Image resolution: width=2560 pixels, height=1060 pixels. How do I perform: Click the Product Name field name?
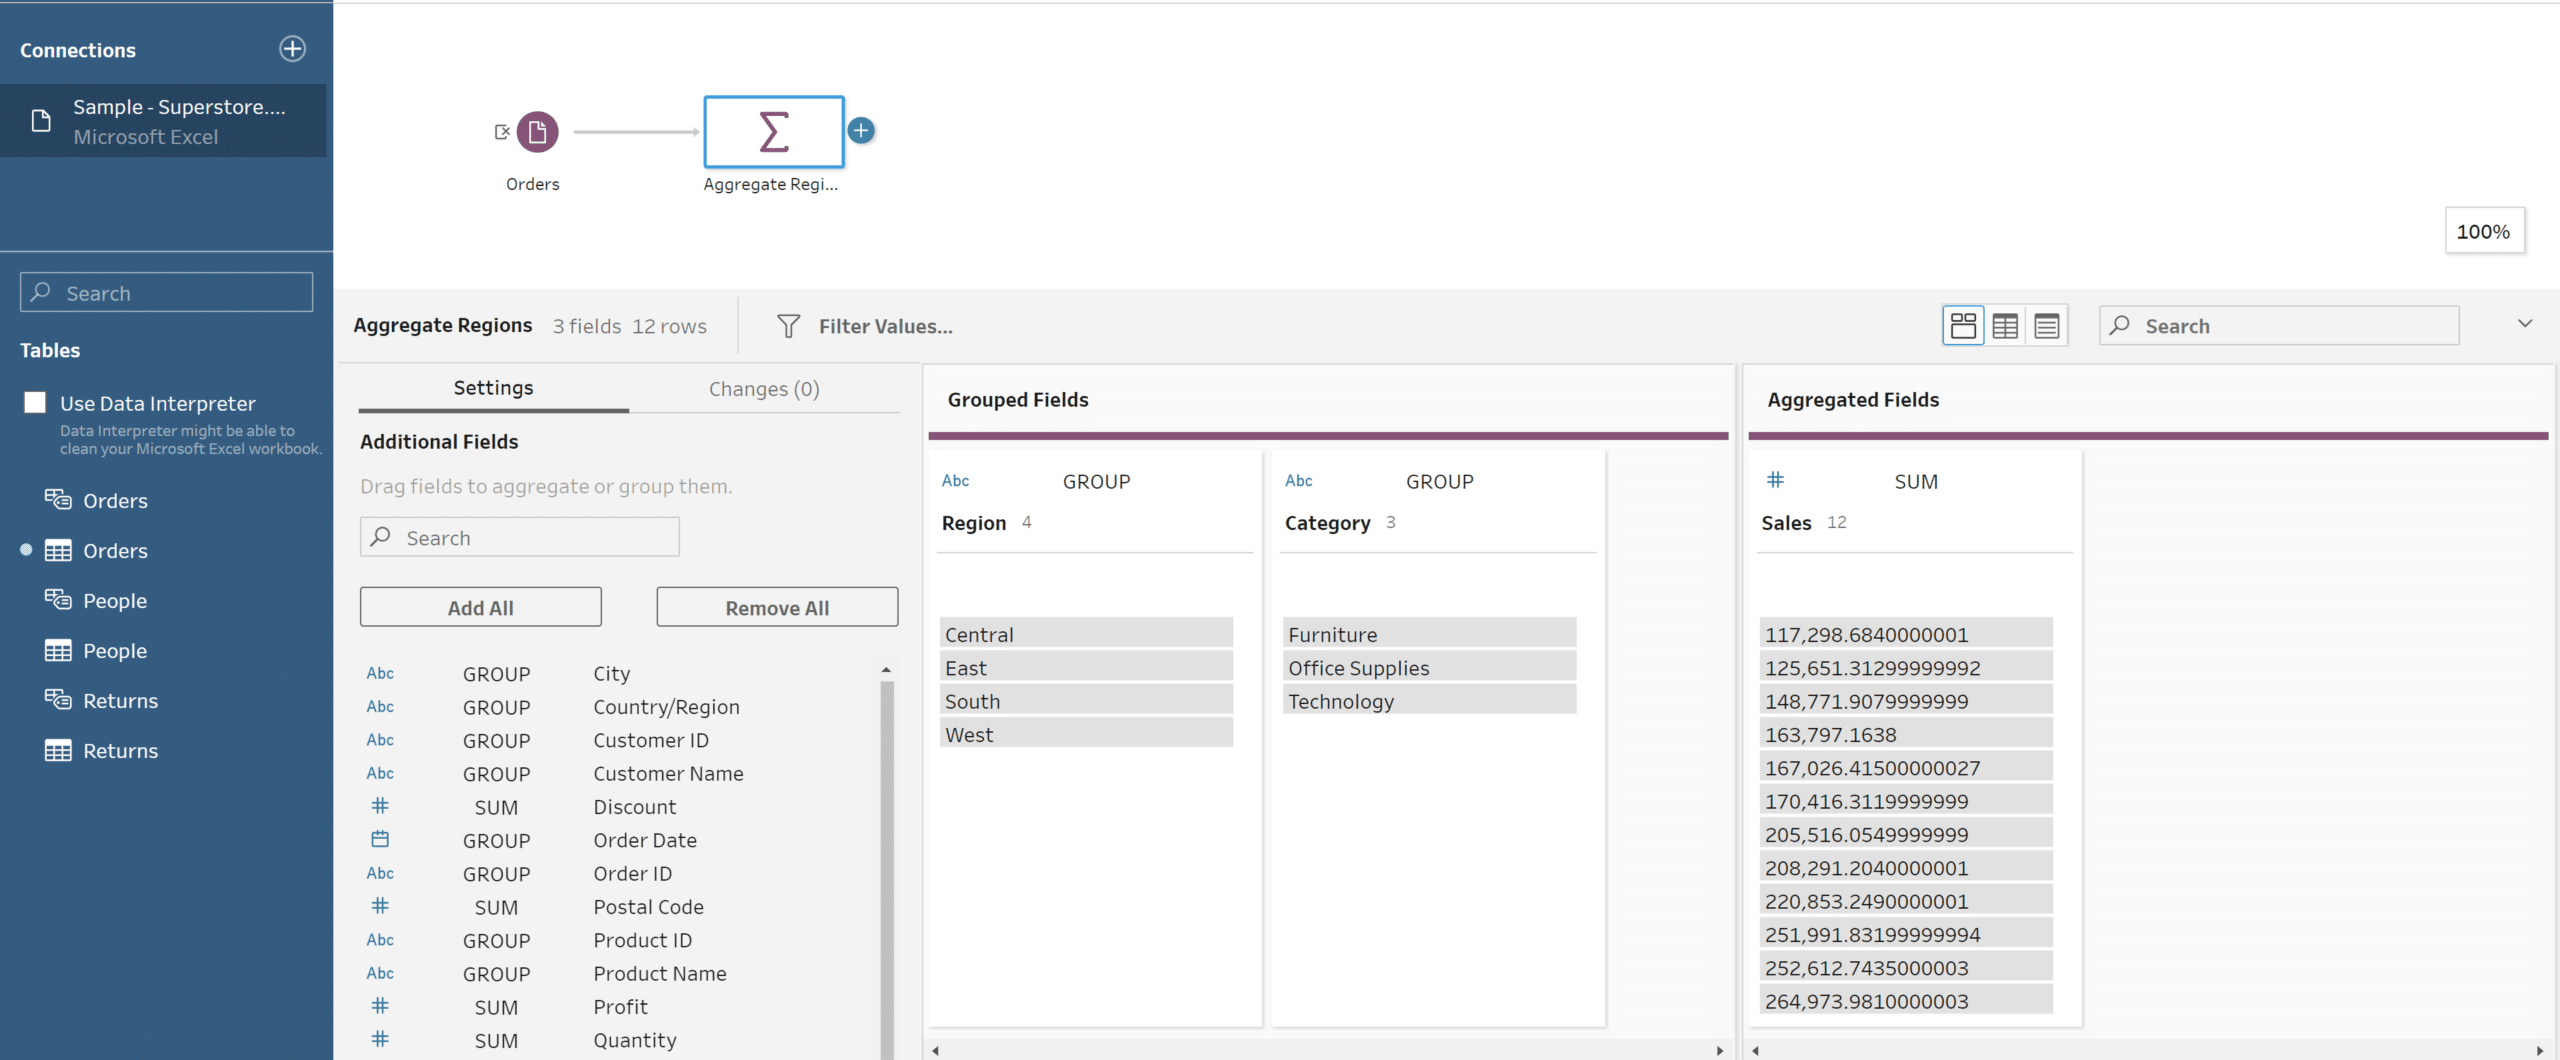point(660,973)
